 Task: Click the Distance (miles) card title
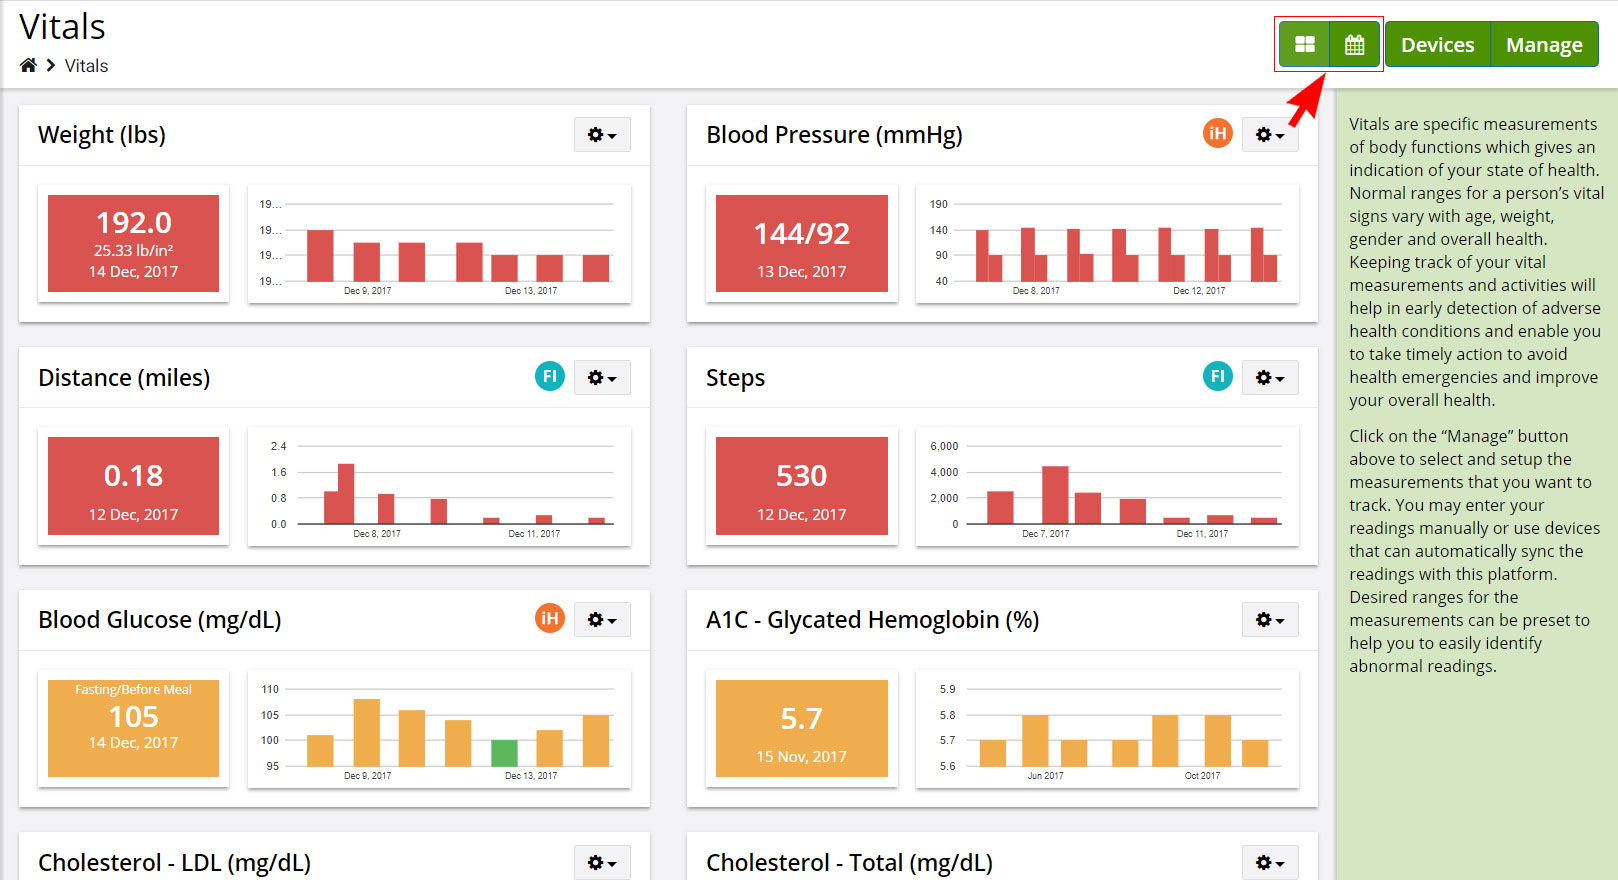(x=124, y=378)
